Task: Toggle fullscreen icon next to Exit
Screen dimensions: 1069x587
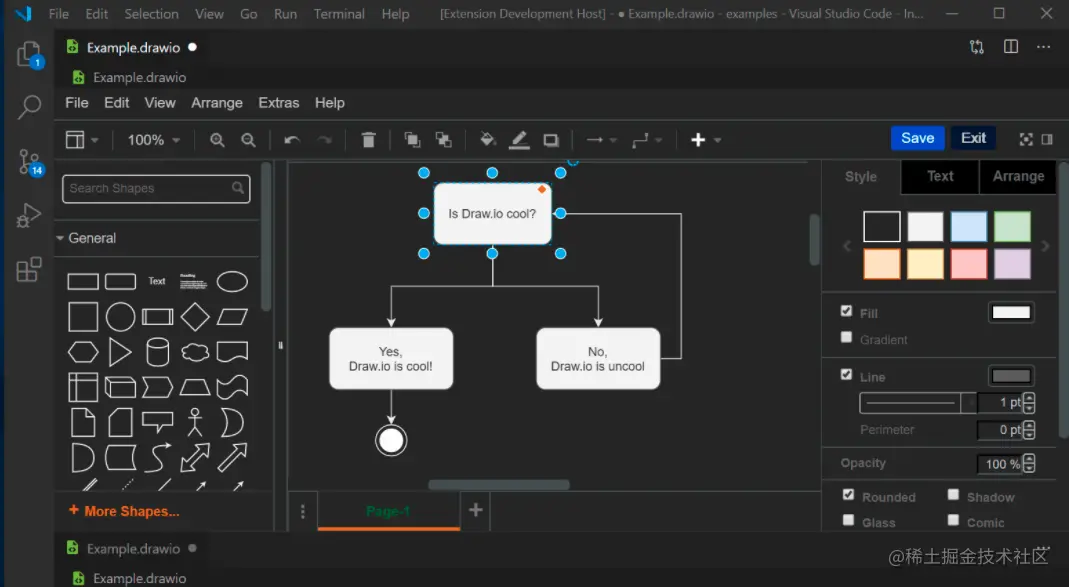Action: (x=1025, y=140)
